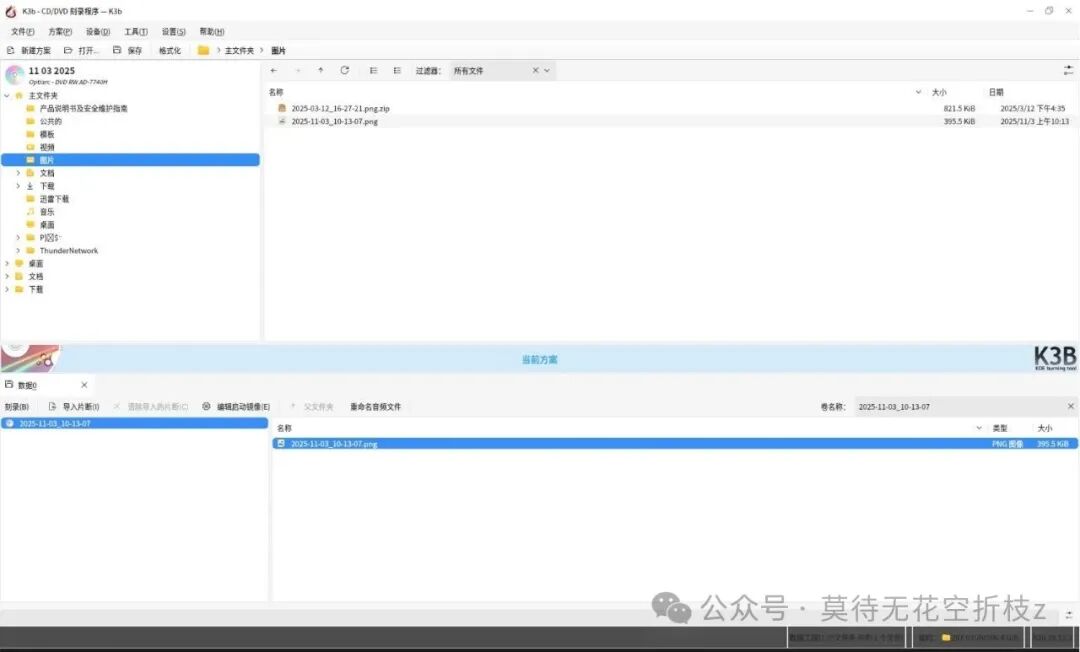Viewport: 1080px width, 652px height.
Task: Open the 工具(T) menu
Action: tap(136, 32)
